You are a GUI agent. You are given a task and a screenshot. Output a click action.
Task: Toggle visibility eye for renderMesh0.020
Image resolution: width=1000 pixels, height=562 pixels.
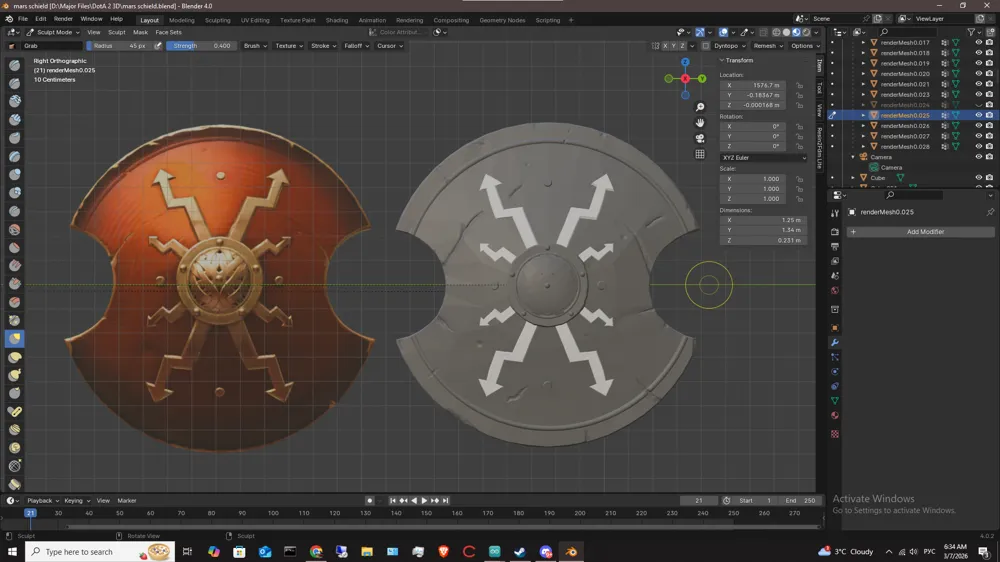pyautogui.click(x=978, y=74)
